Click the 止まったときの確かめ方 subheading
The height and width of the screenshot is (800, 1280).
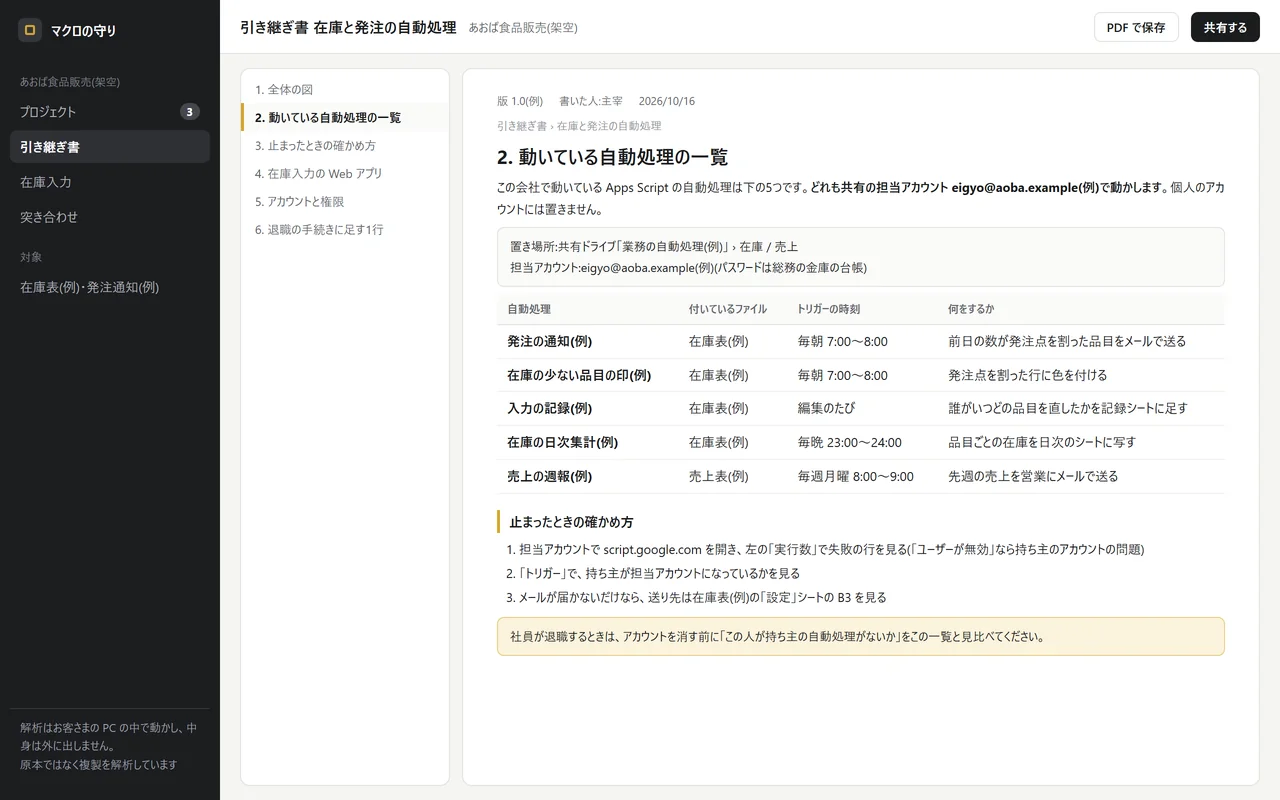coord(571,522)
